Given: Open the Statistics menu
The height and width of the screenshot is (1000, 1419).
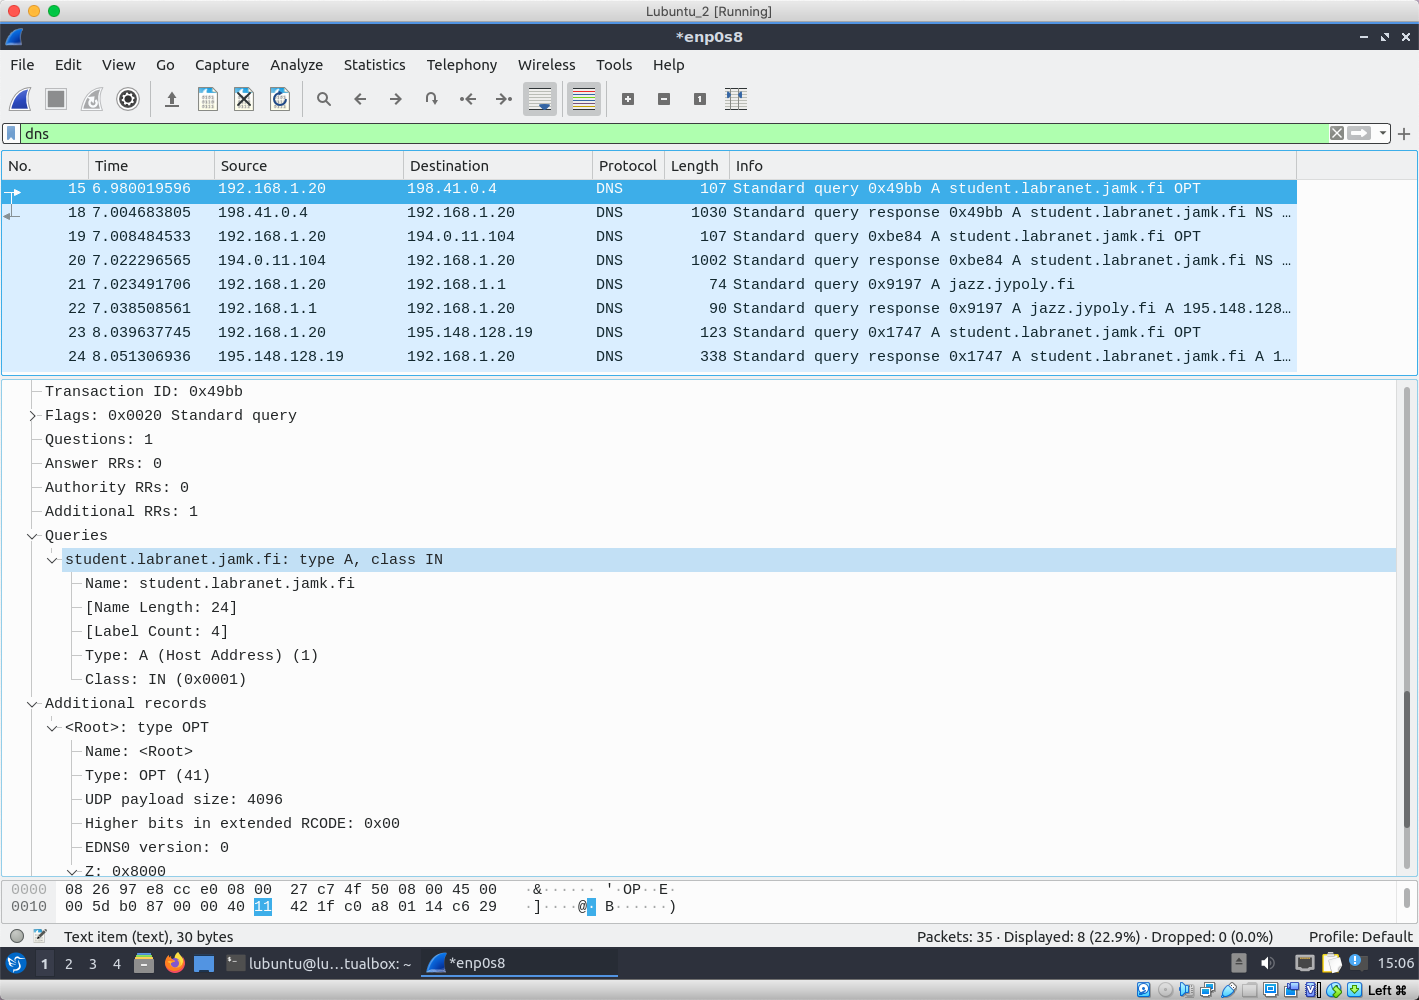Looking at the screenshot, I should click(x=374, y=65).
